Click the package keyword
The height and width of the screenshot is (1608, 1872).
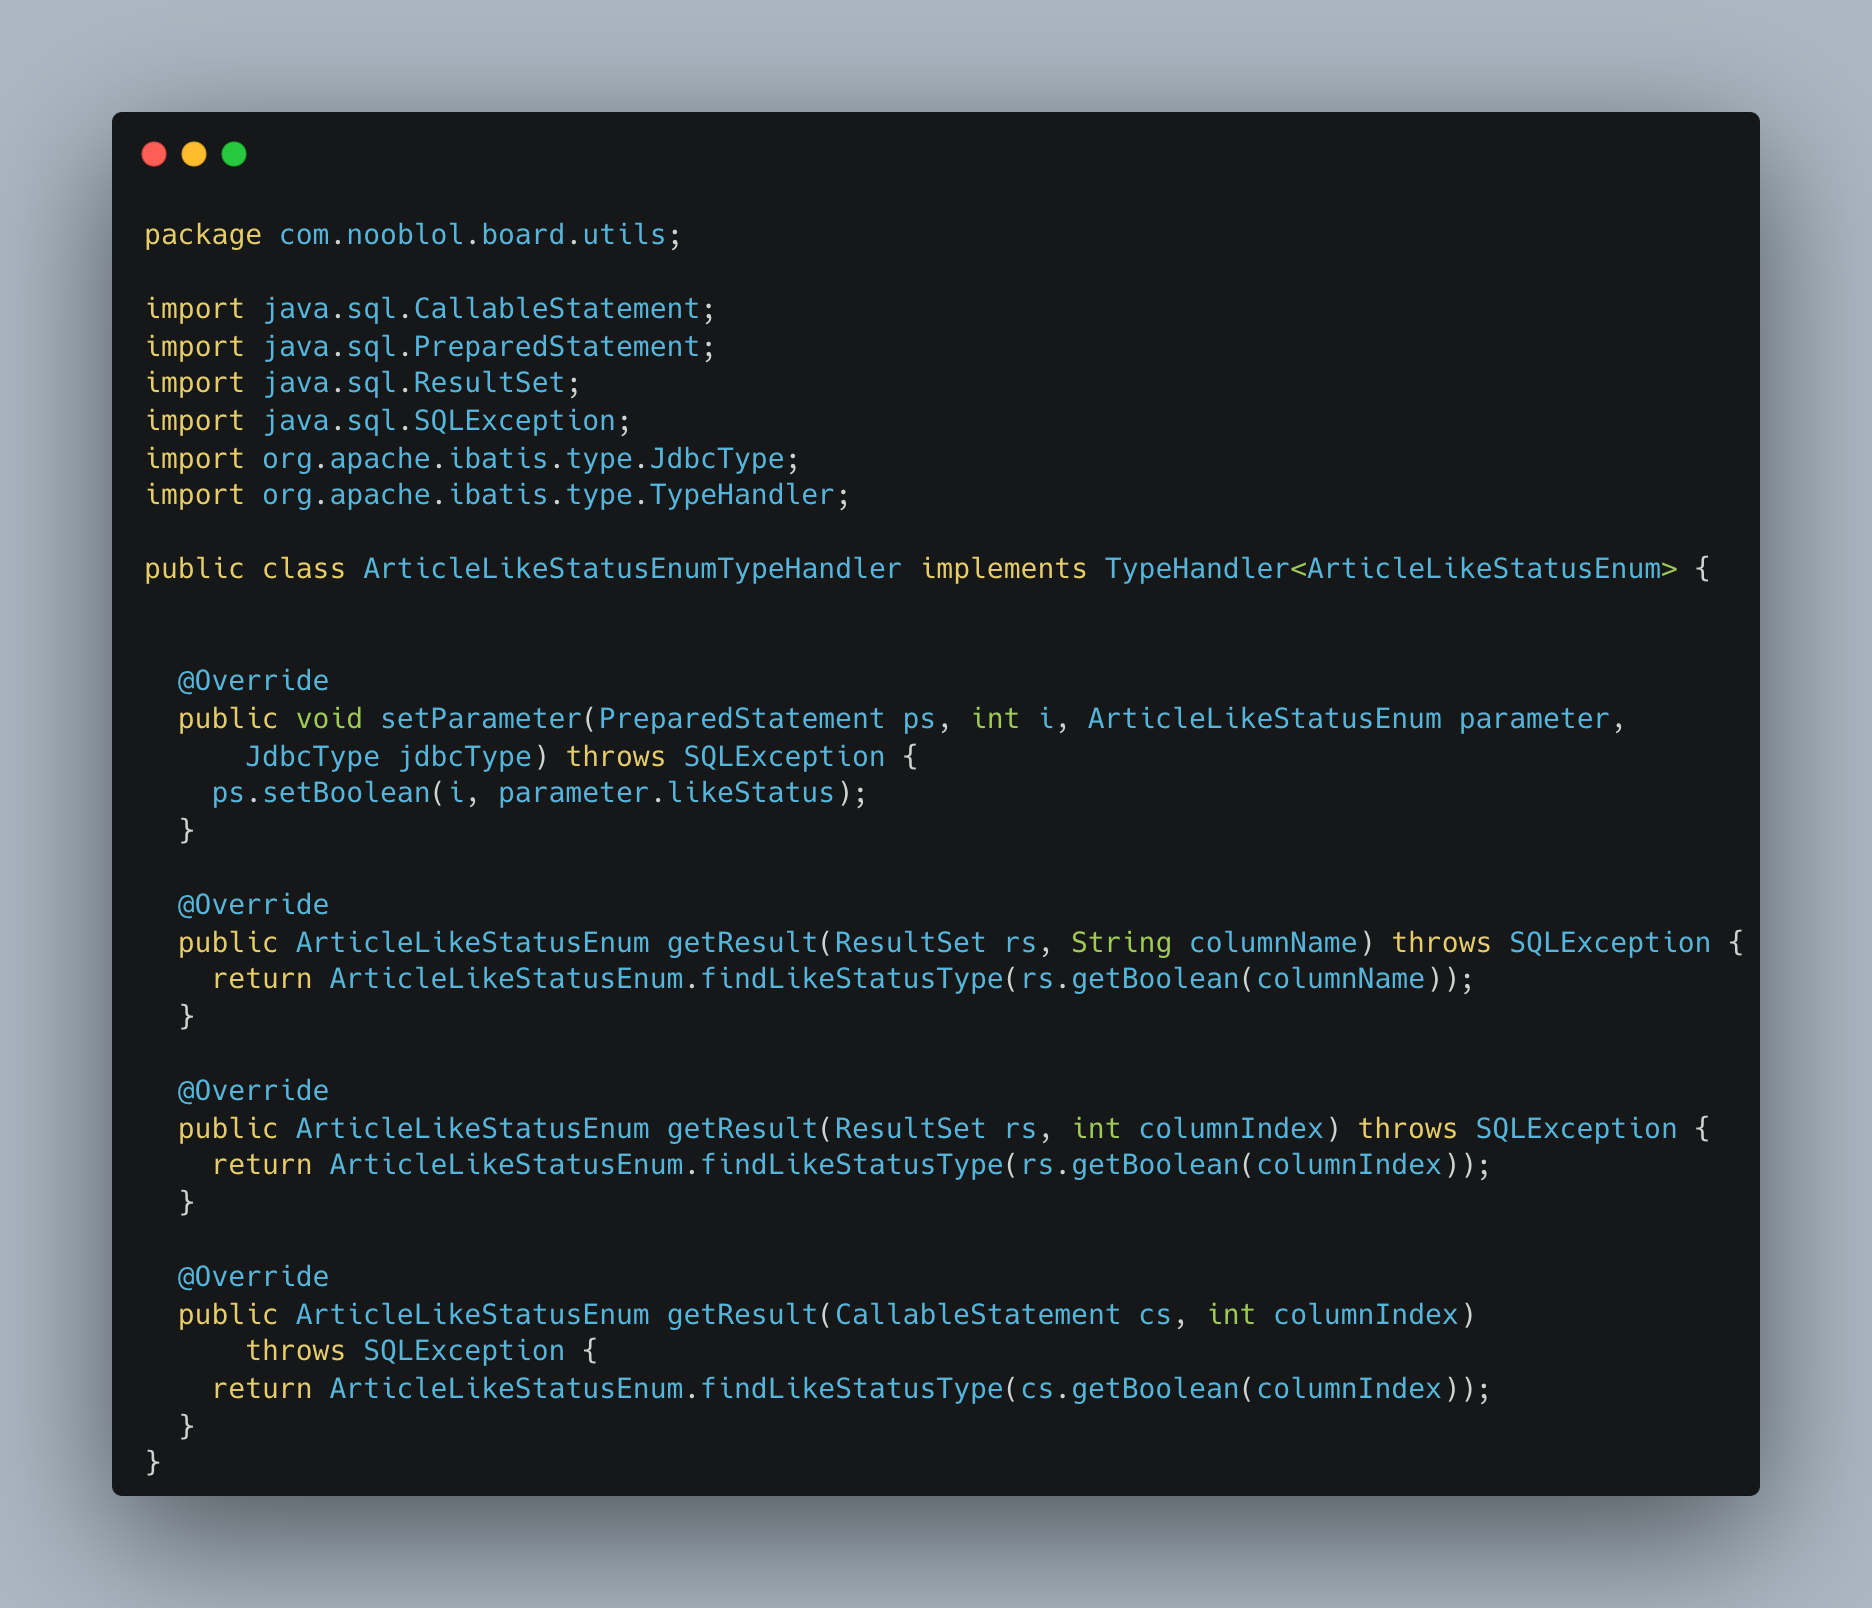pos(203,235)
